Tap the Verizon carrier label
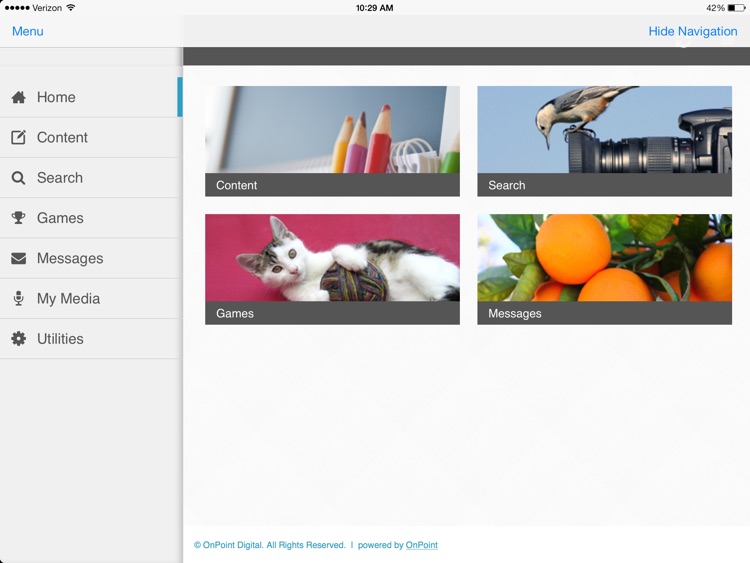750x563 pixels. pyautogui.click(x=47, y=8)
